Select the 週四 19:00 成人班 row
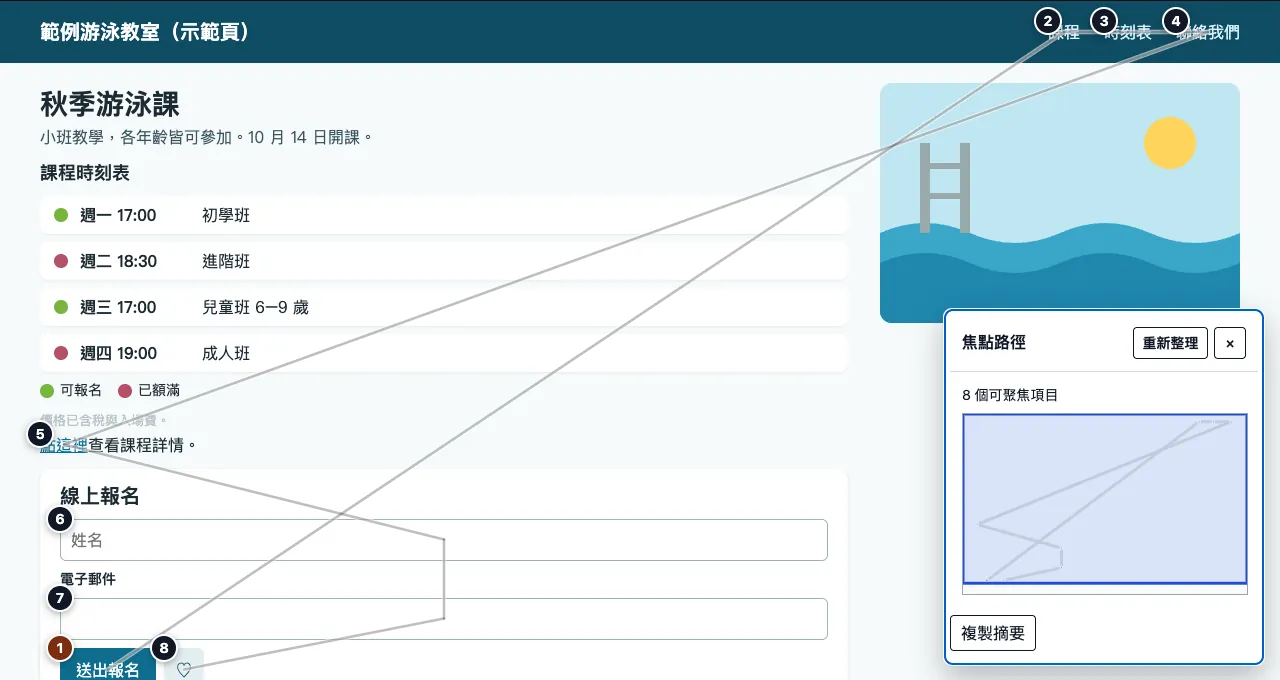1280x680 pixels. 444,353
